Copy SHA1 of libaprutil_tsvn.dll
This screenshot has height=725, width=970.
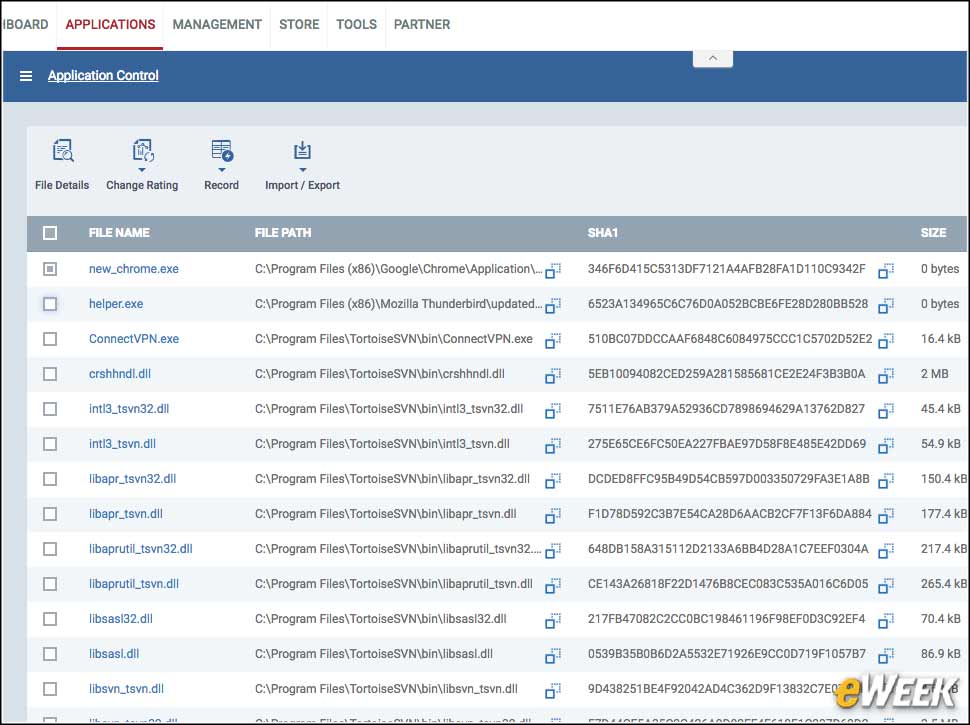coord(886,585)
